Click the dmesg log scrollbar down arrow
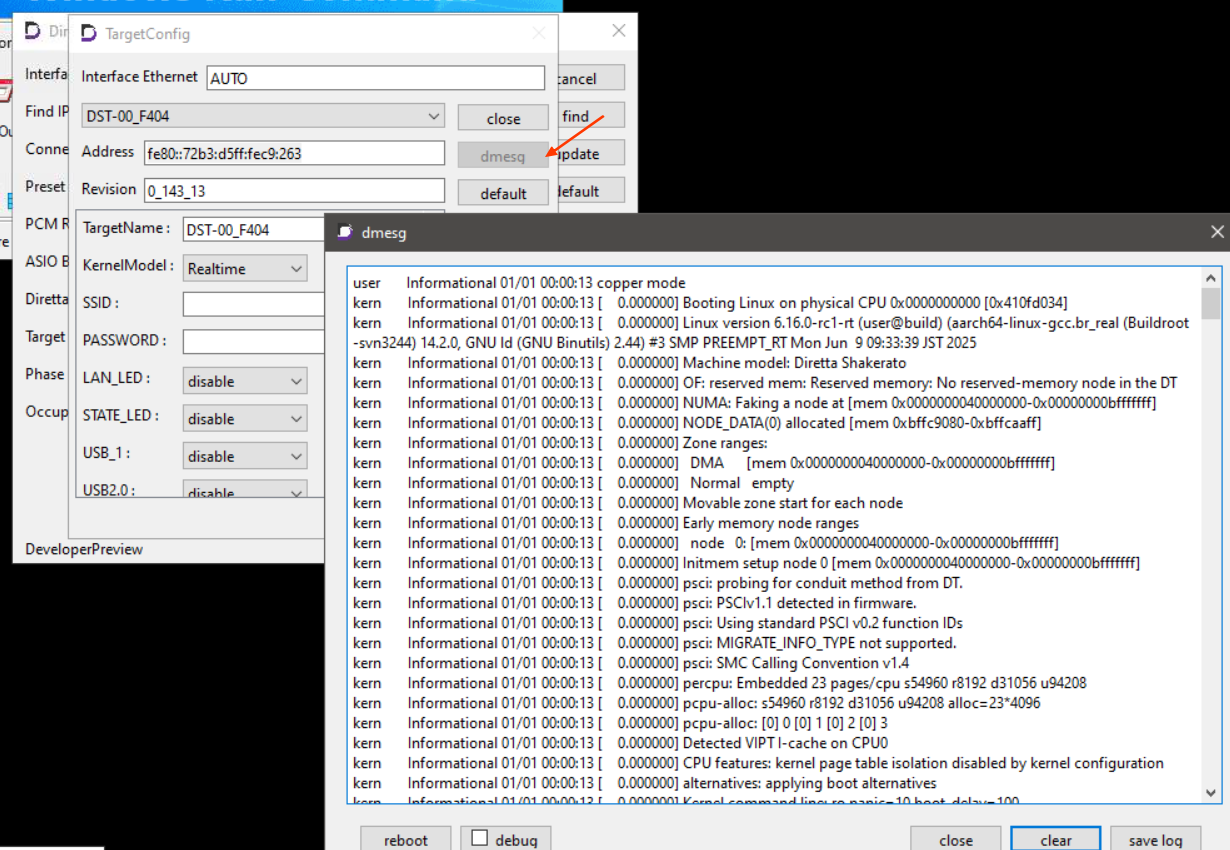This screenshot has width=1230, height=850. pyautogui.click(x=1211, y=792)
